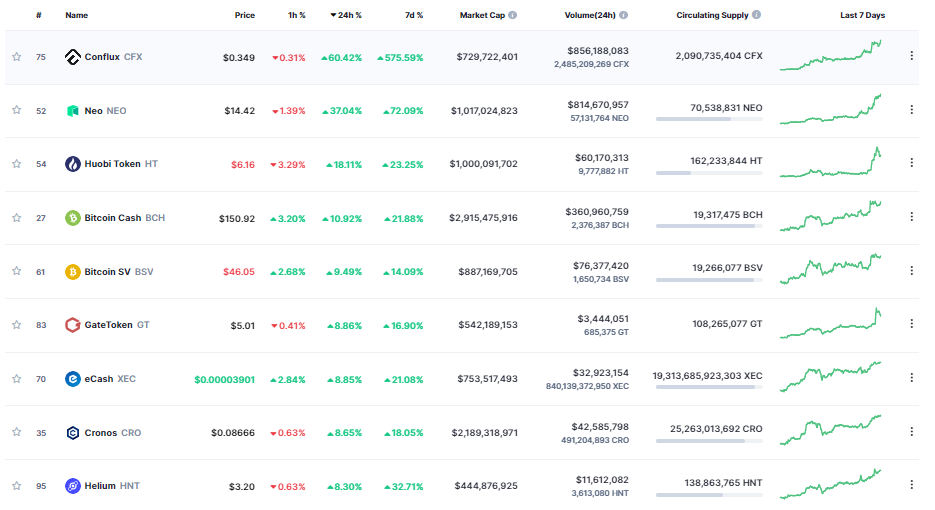Click Huobi Token circulating supply progress bar

tap(709, 173)
